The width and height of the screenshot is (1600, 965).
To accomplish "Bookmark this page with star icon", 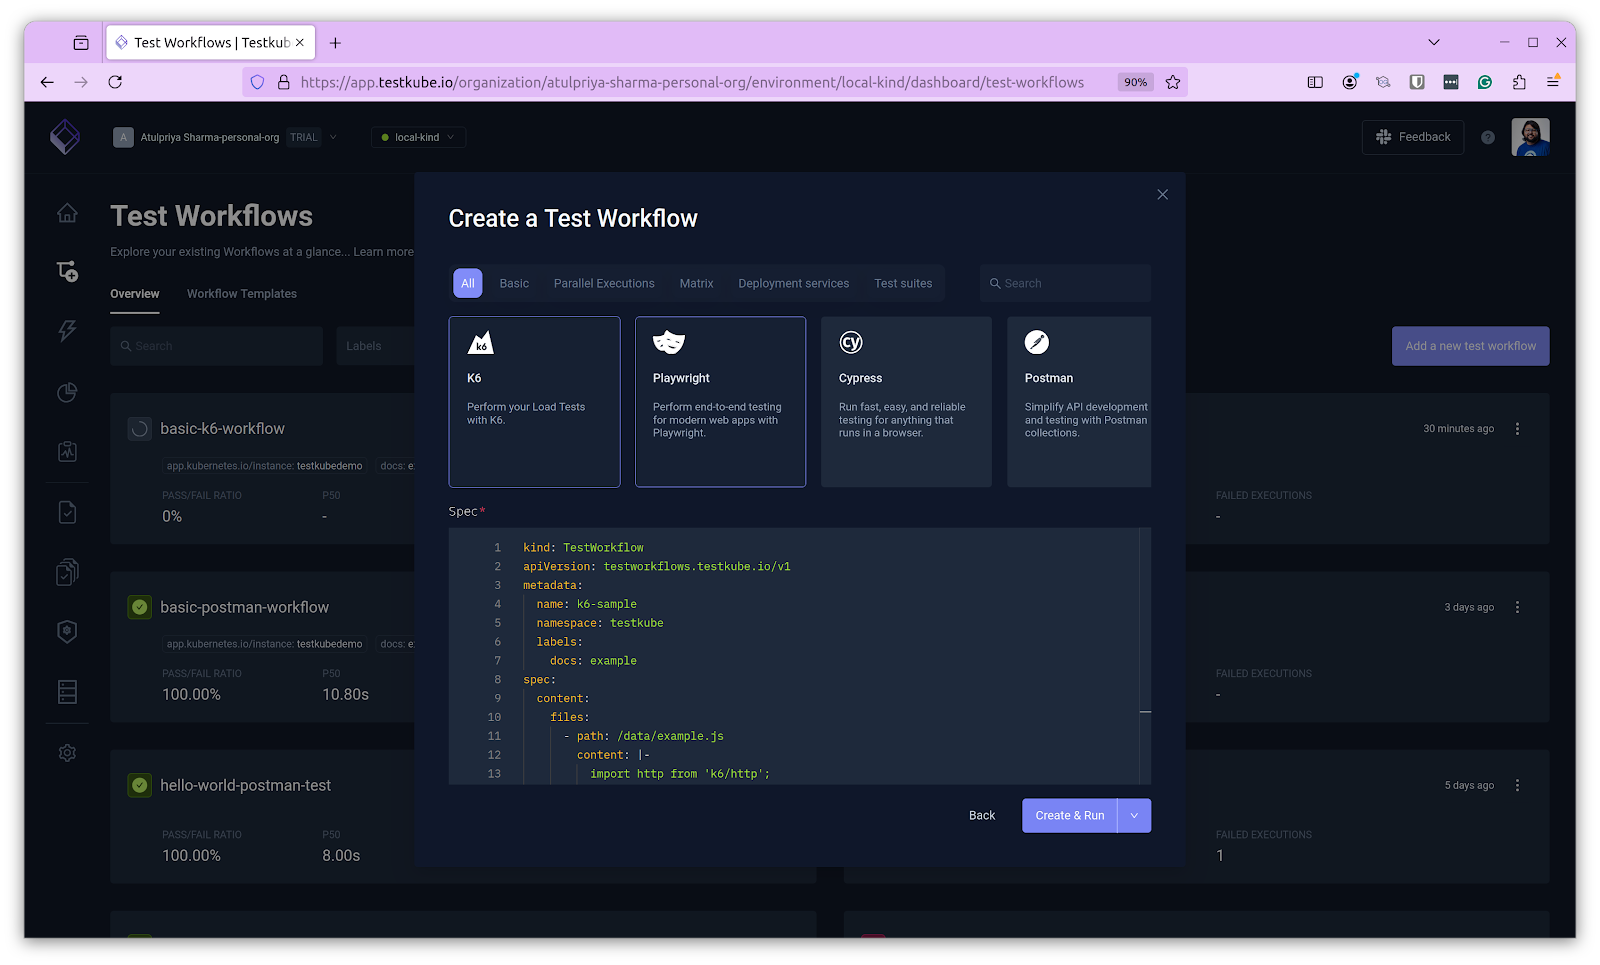I will point(1173,82).
